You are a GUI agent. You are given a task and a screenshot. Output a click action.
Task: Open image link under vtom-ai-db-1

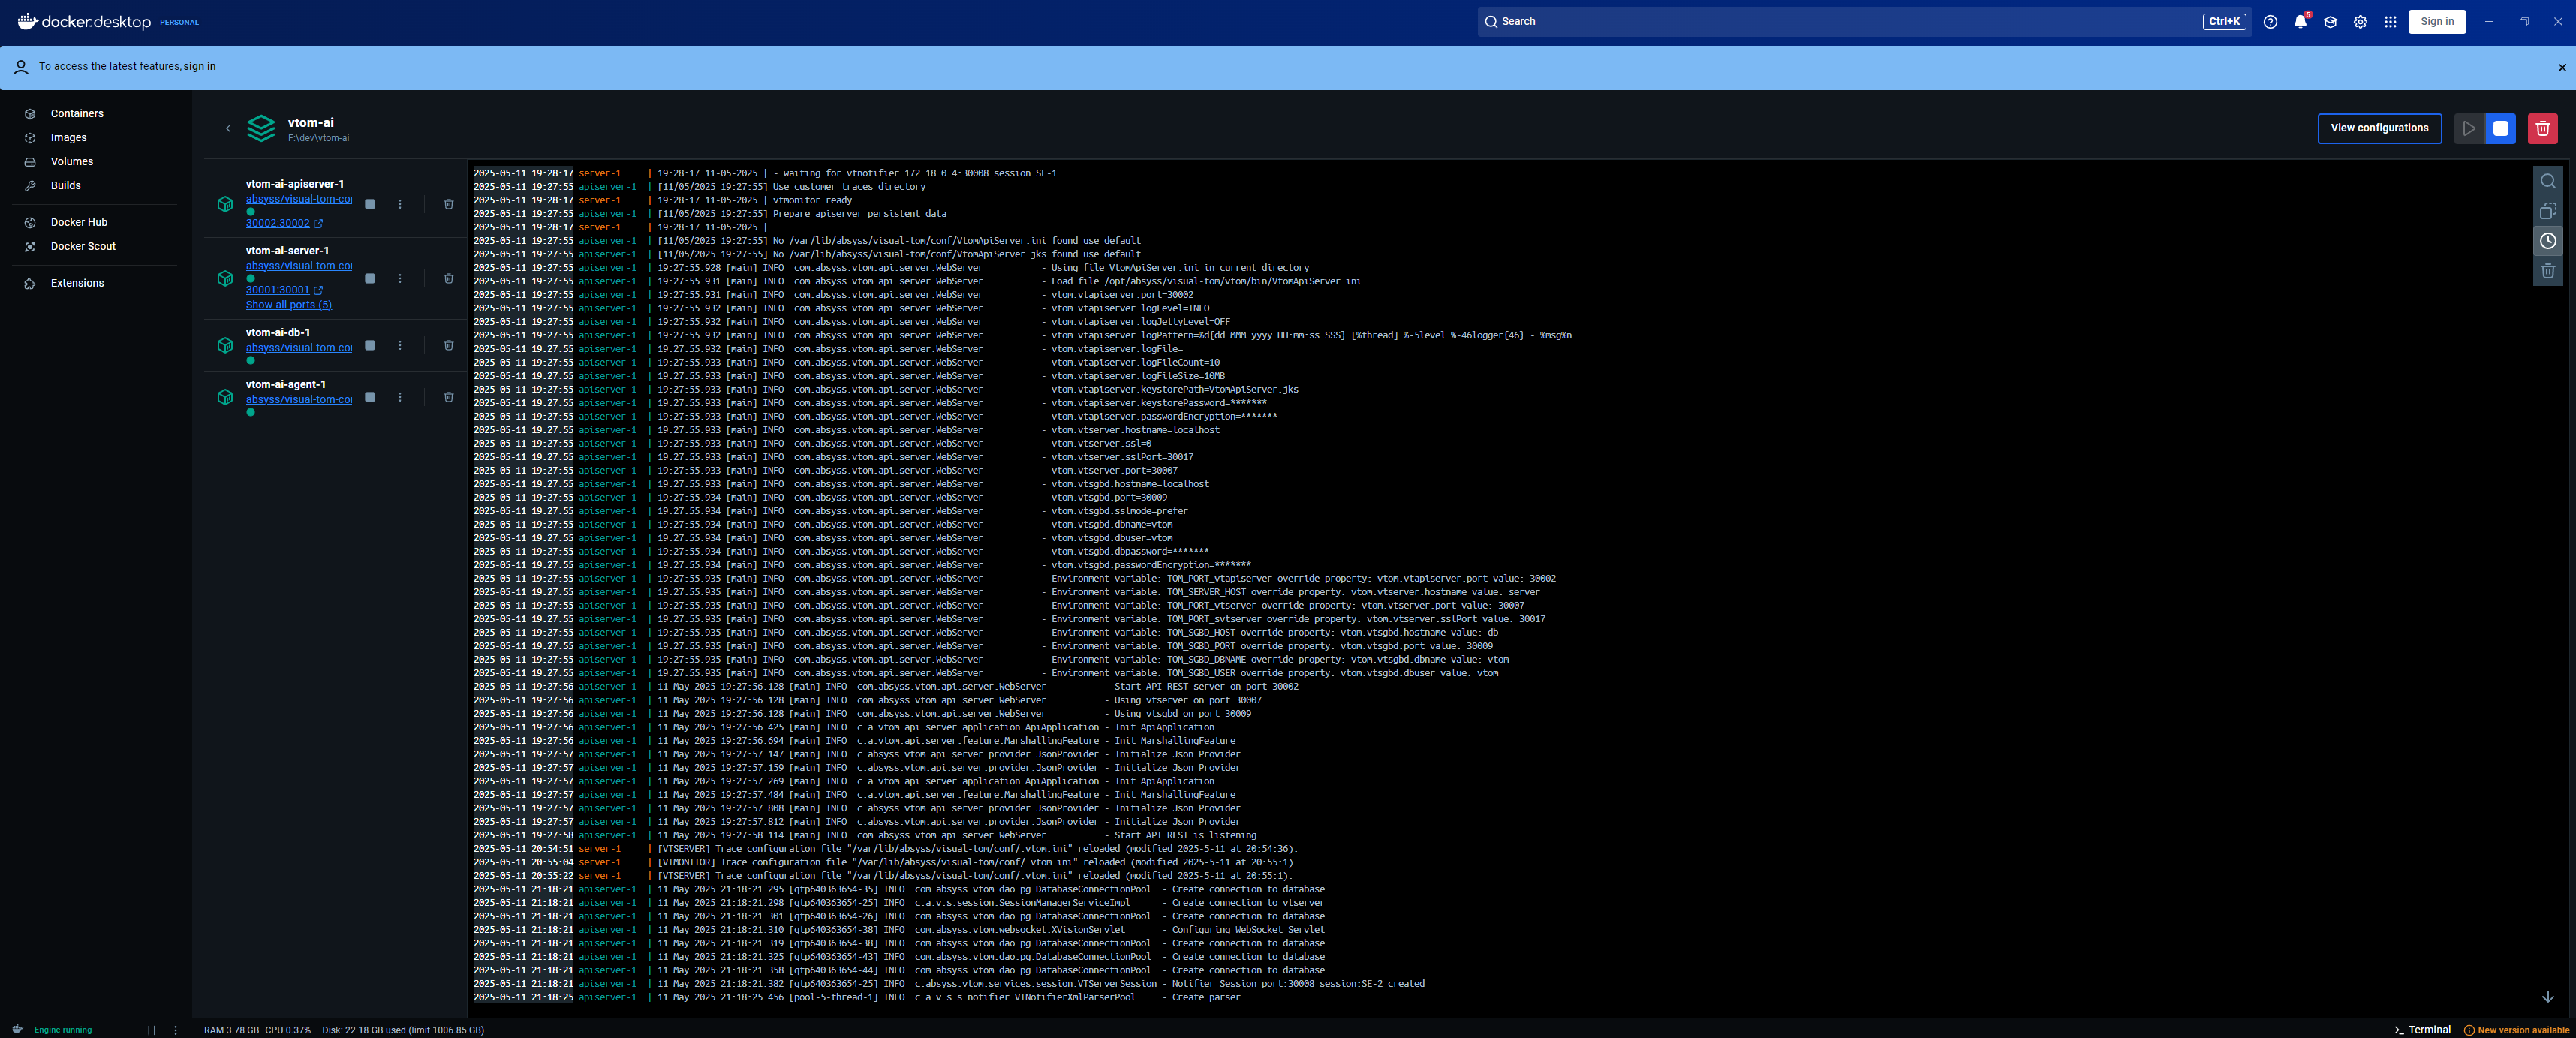[x=299, y=349]
